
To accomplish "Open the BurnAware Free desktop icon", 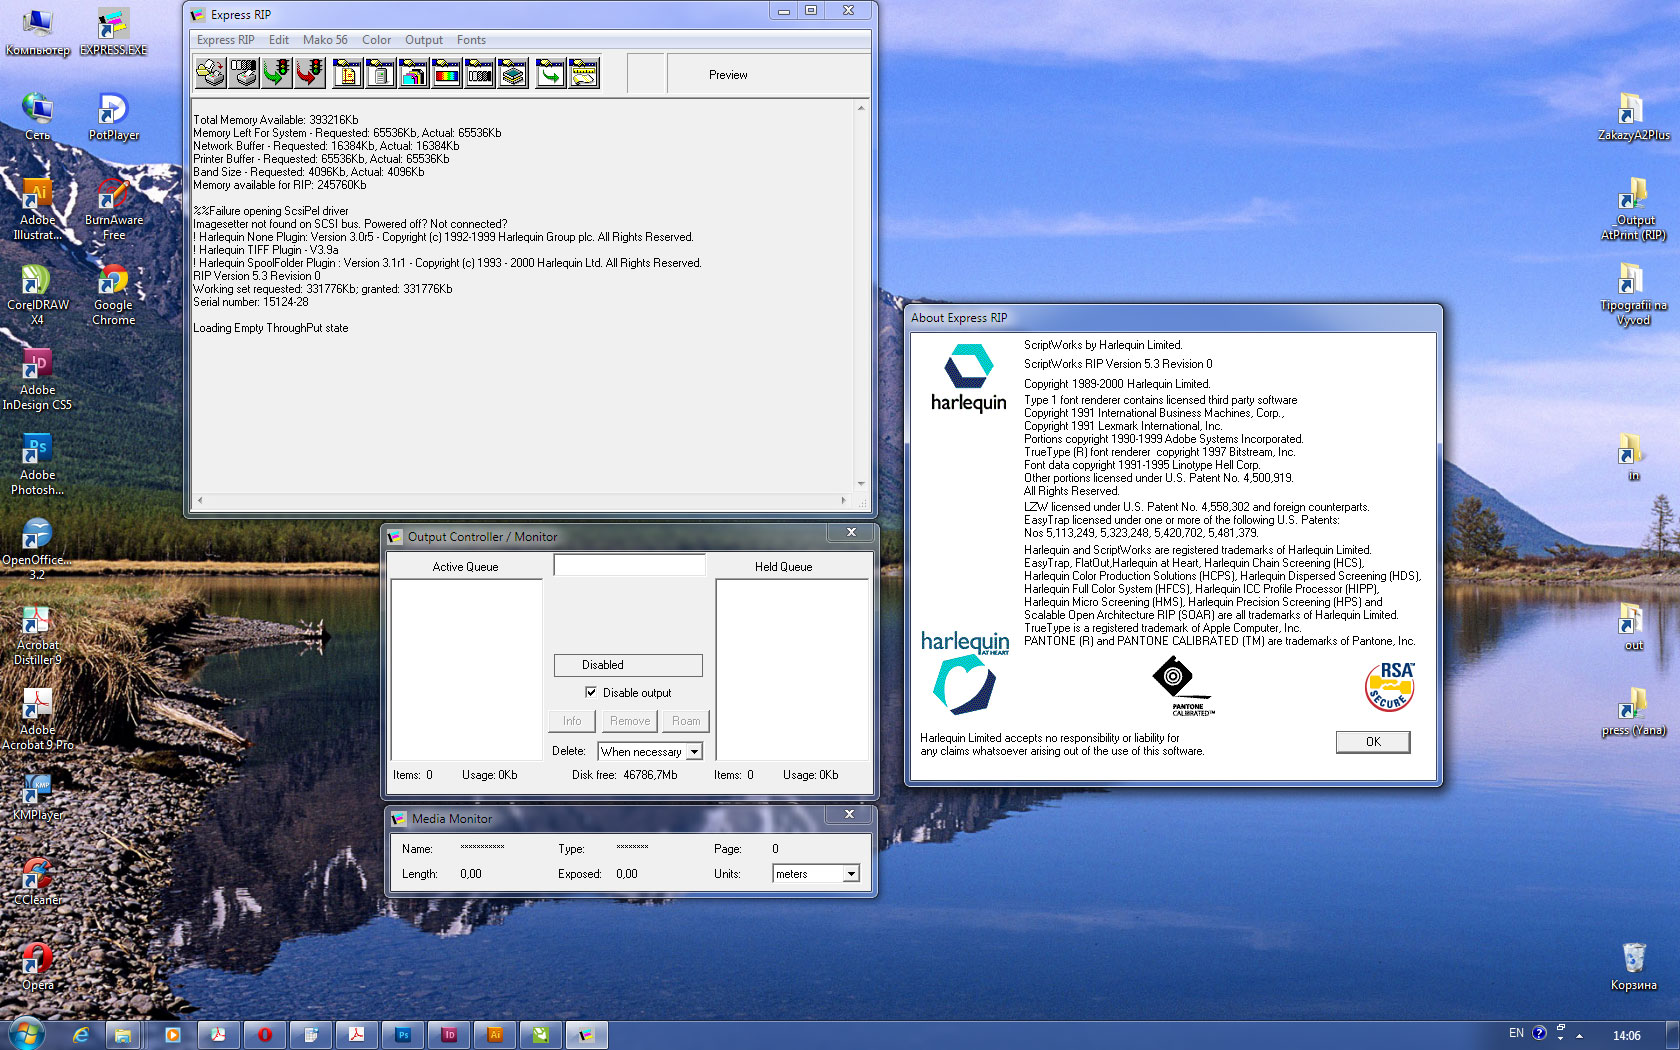I will tap(113, 210).
